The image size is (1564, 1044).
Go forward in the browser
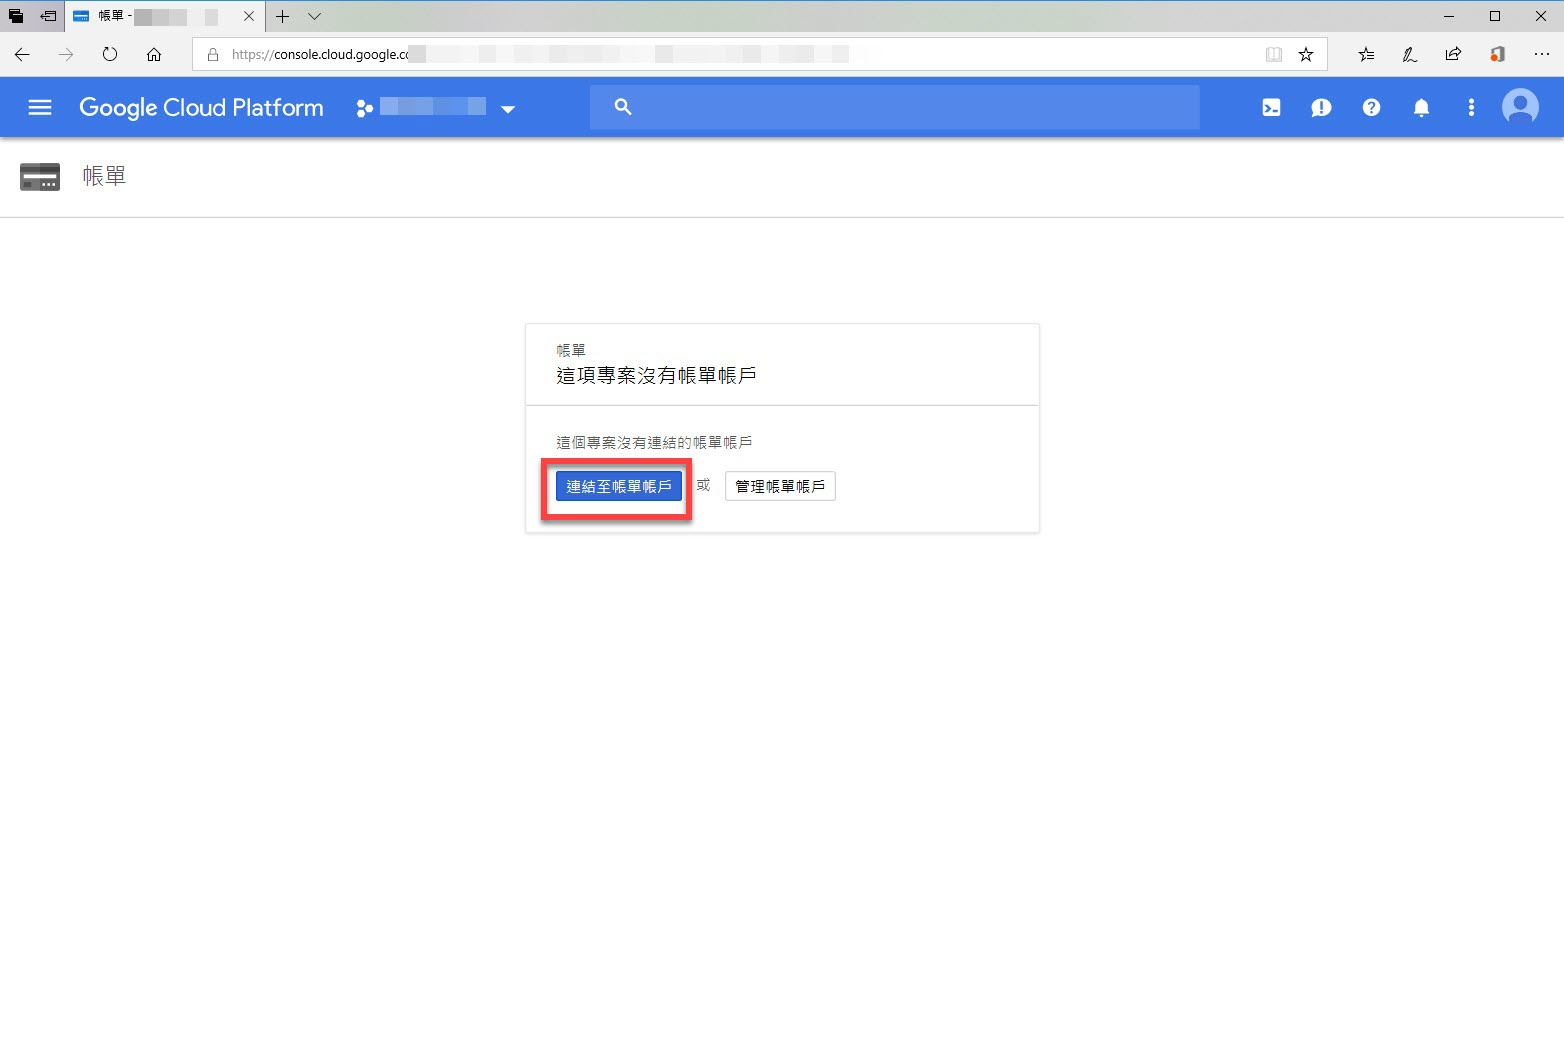pyautogui.click(x=66, y=54)
